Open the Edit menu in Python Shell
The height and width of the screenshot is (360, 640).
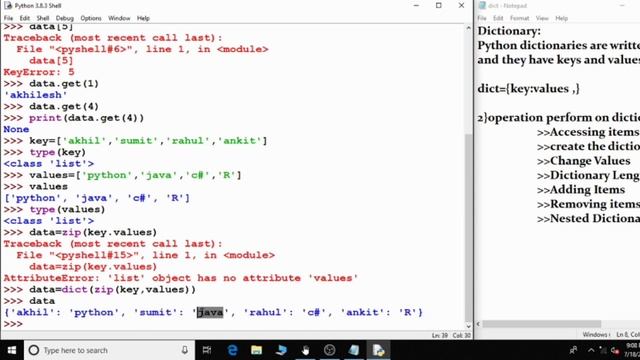click(x=24, y=18)
